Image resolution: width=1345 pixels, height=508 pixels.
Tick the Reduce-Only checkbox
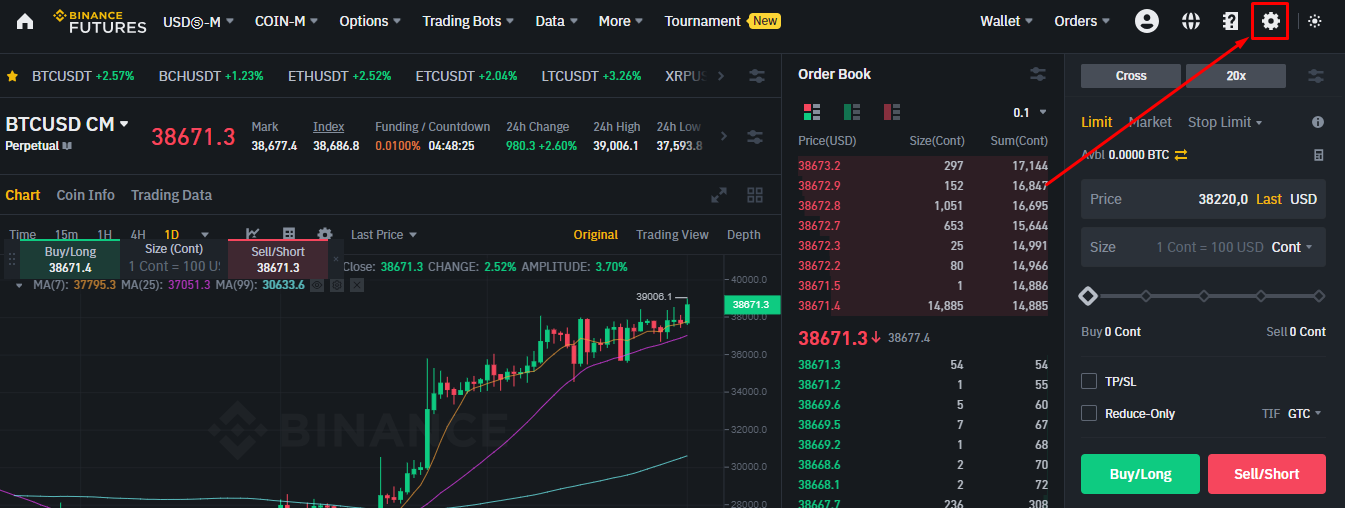[1089, 413]
